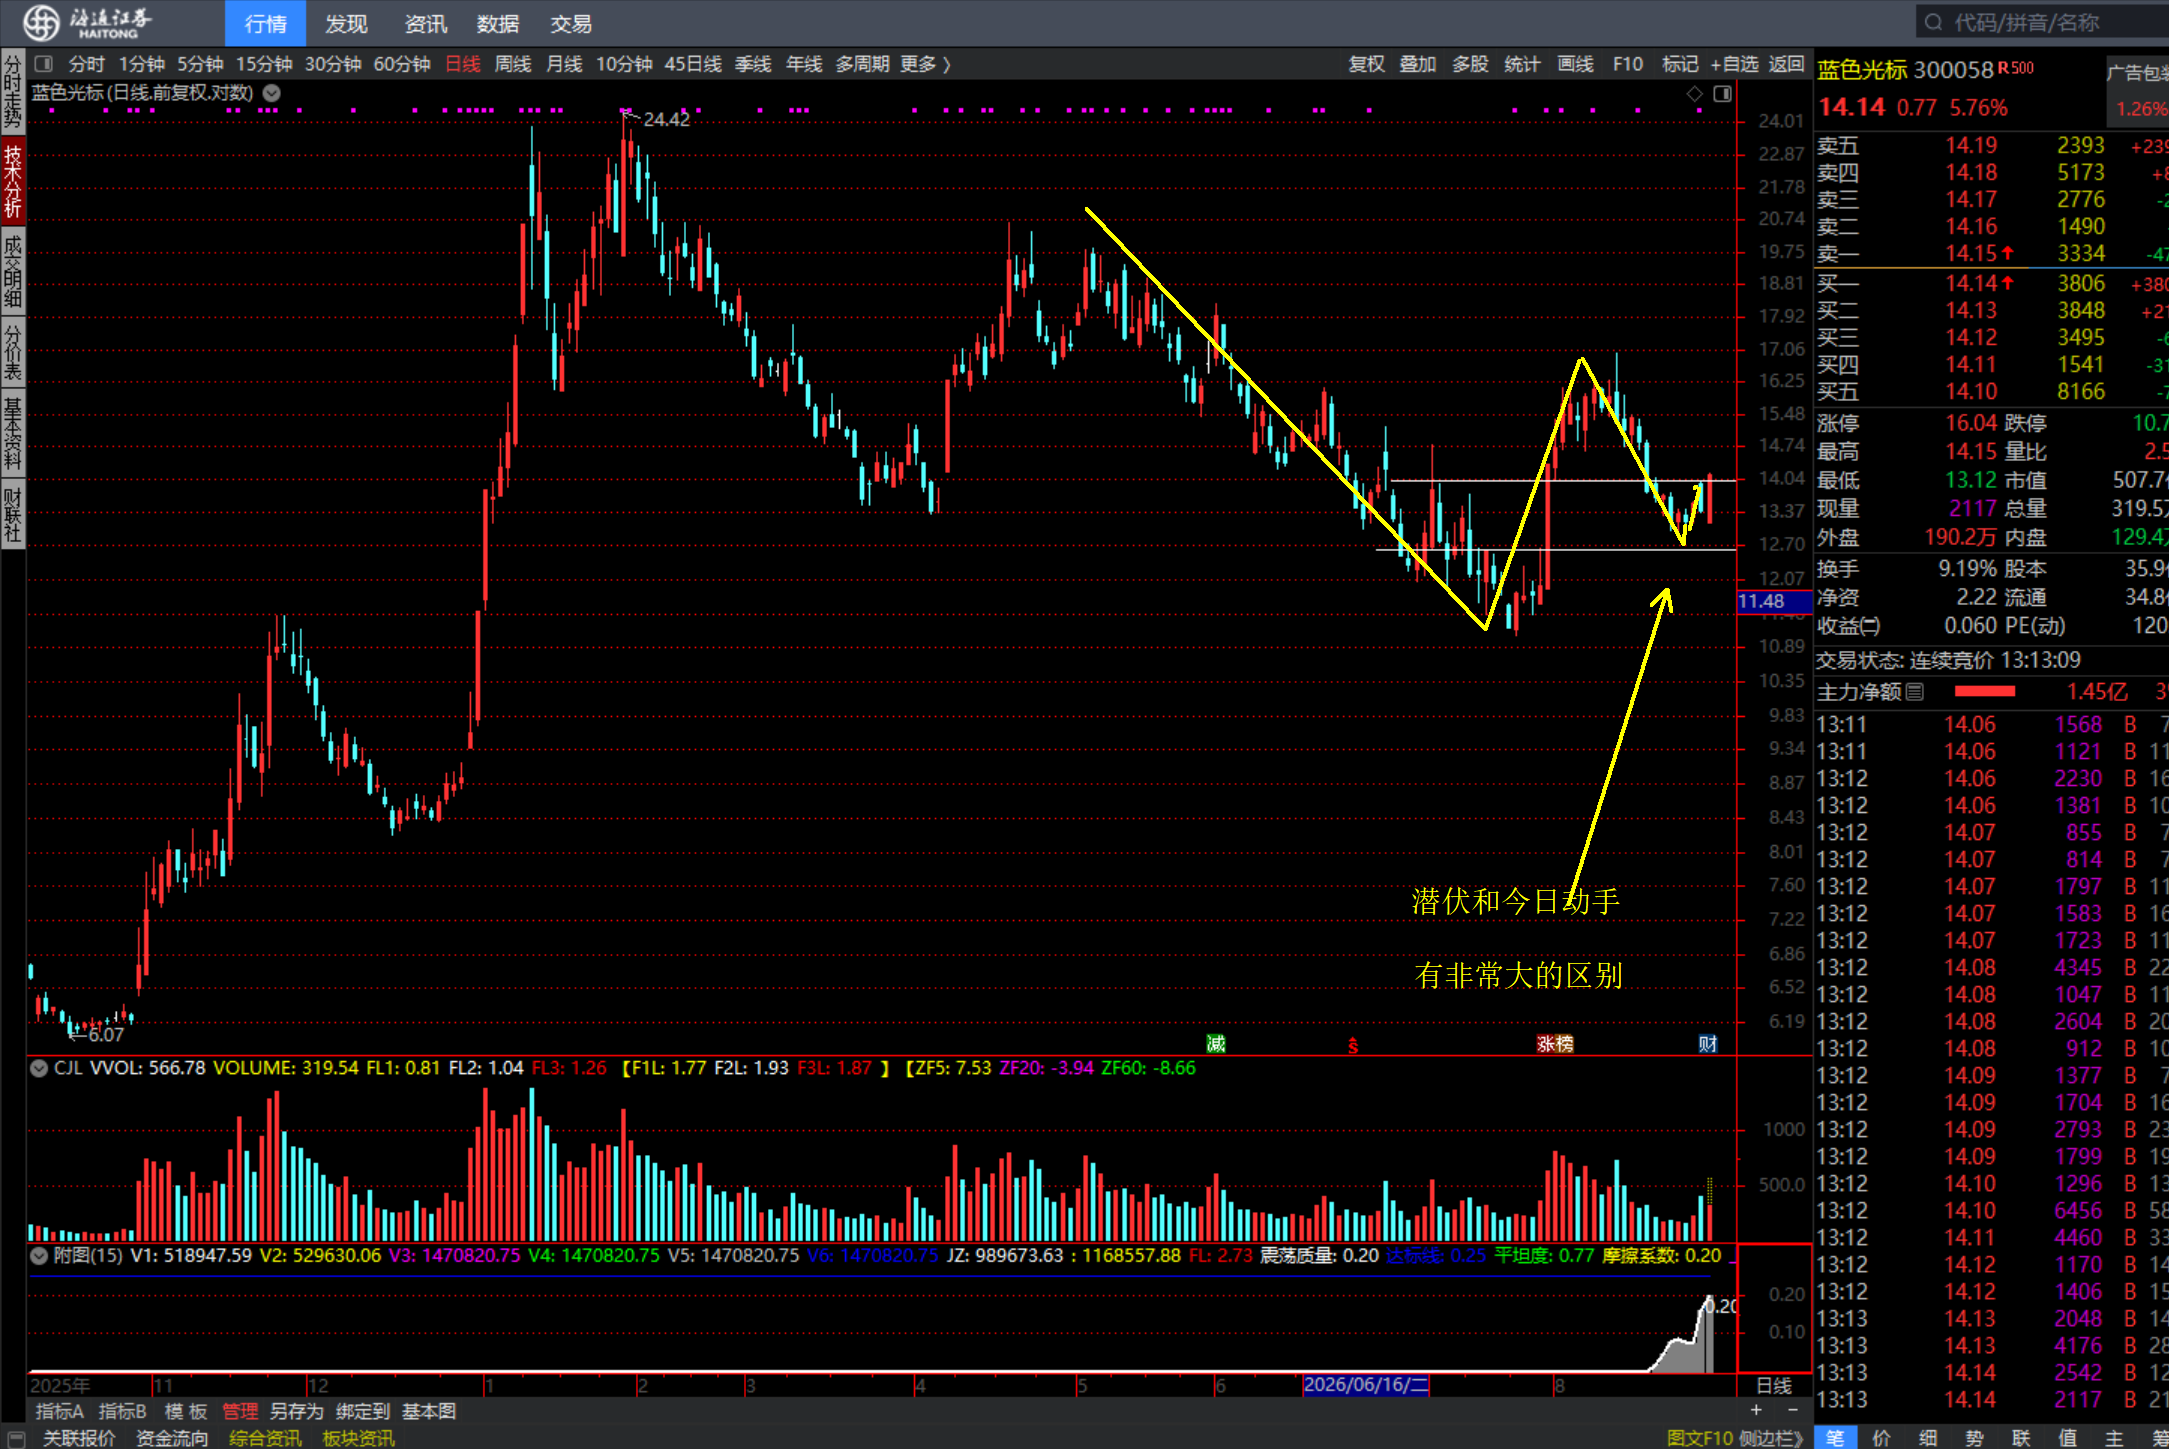Click the 主力净额 detail icon
2169x1449 pixels.
(x=1915, y=692)
